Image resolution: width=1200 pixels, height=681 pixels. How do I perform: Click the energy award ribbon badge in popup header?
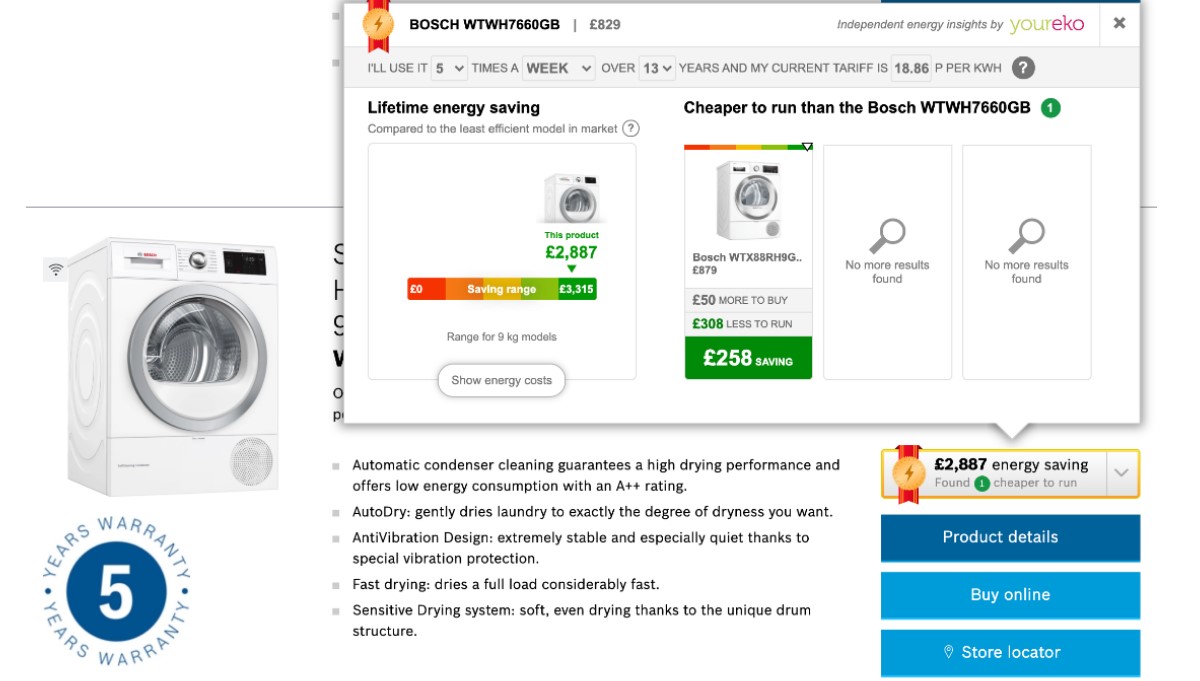tap(378, 25)
